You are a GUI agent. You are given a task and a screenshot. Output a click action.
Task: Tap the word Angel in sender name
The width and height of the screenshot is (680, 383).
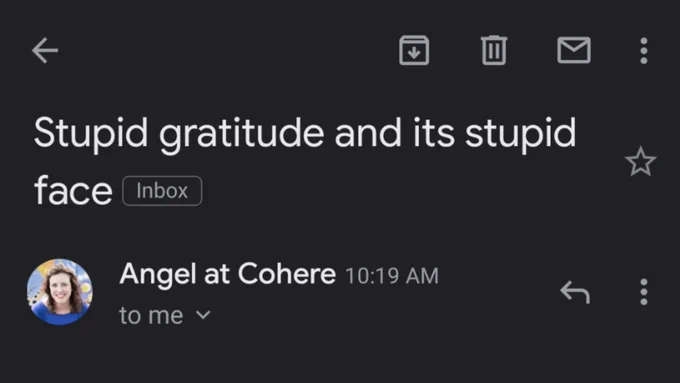click(158, 275)
